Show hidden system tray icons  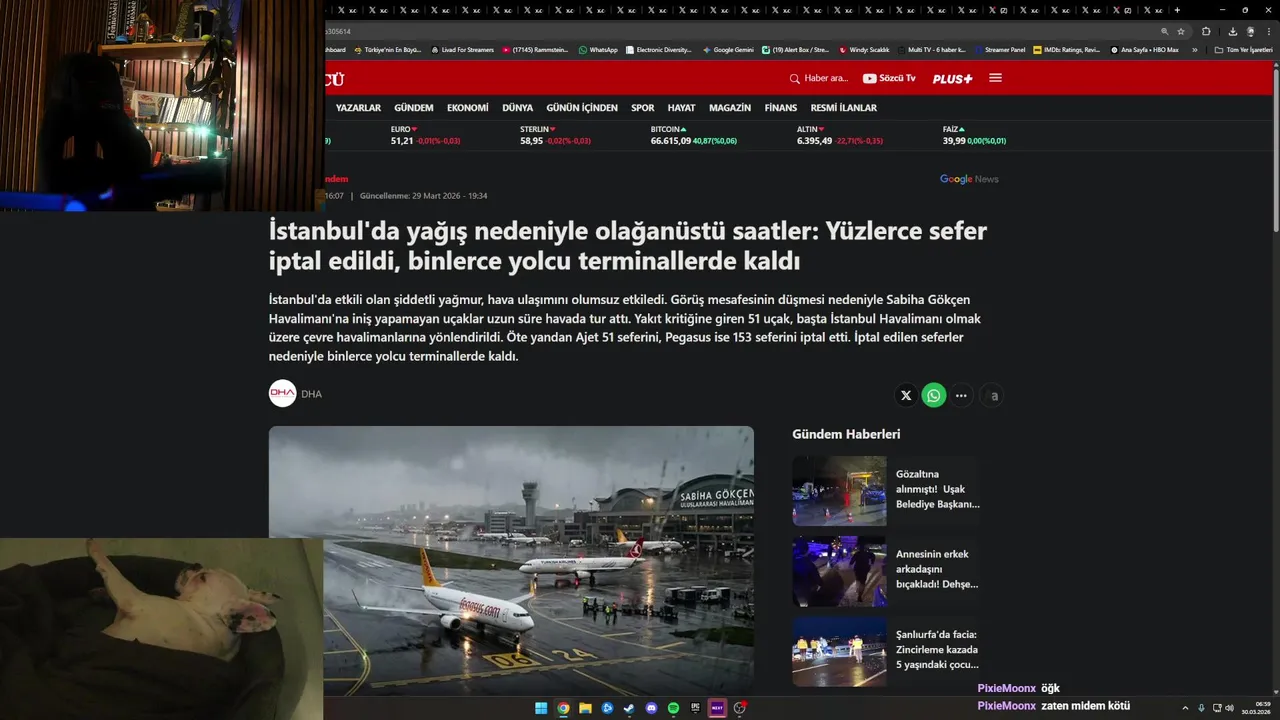pyautogui.click(x=1186, y=708)
